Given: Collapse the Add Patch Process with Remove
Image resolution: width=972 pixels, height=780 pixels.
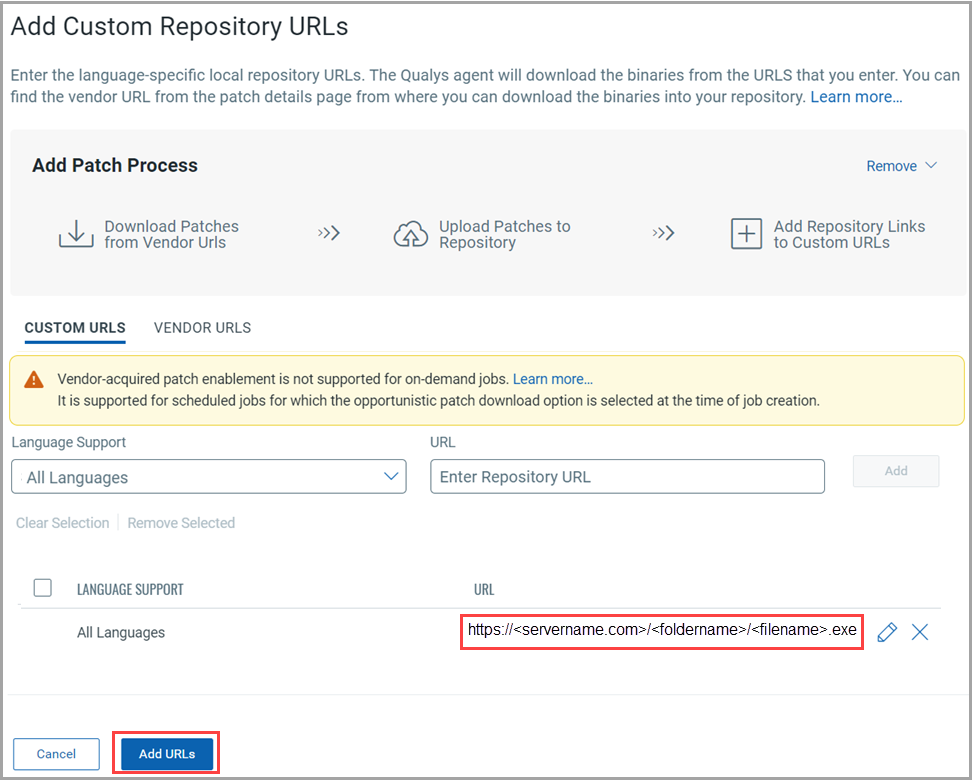Looking at the screenshot, I should (901, 166).
